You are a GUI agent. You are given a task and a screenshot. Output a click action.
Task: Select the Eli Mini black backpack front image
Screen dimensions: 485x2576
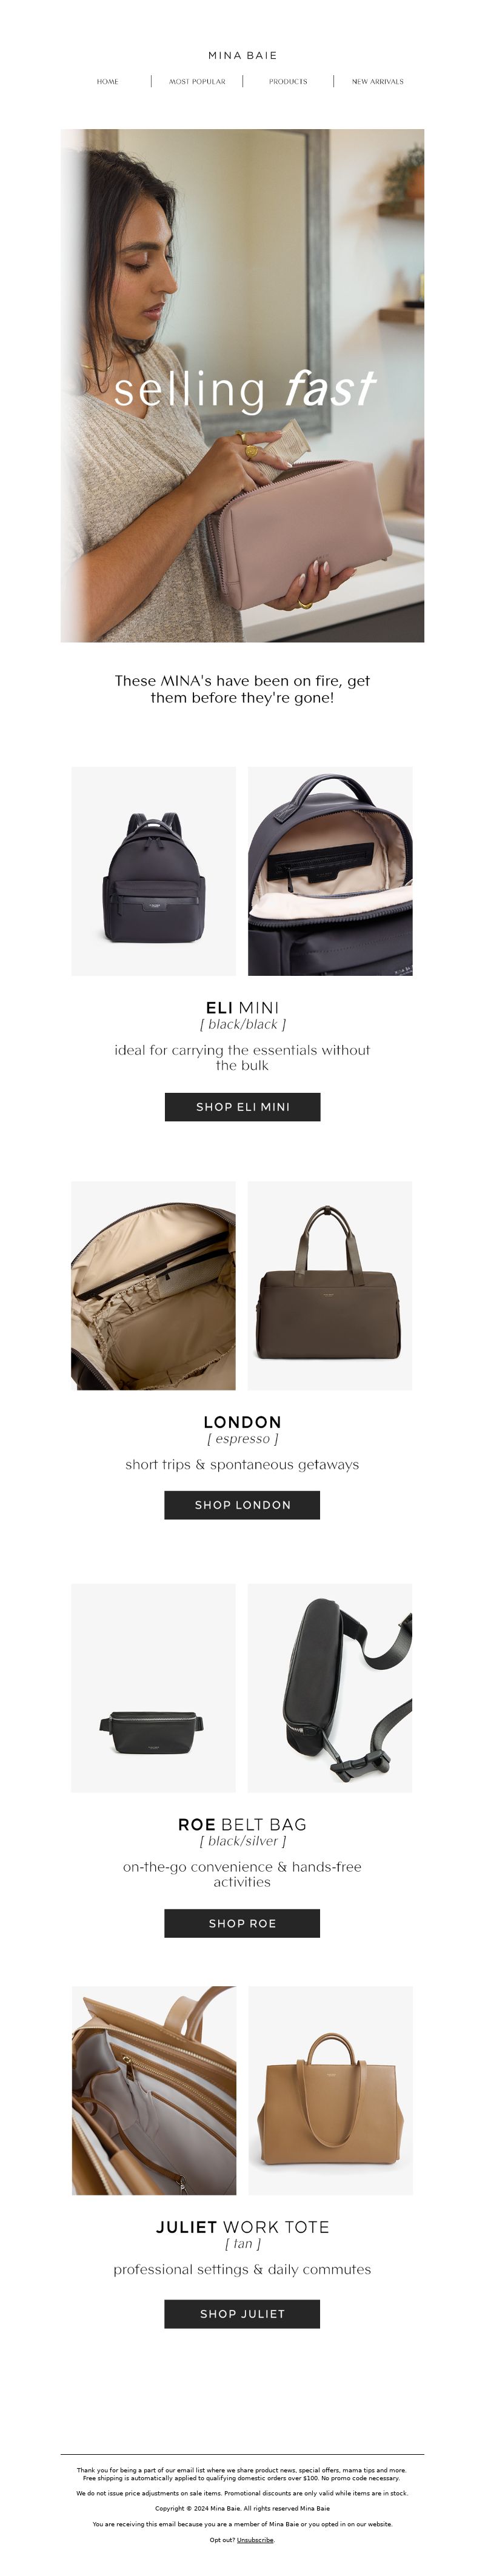[154, 871]
